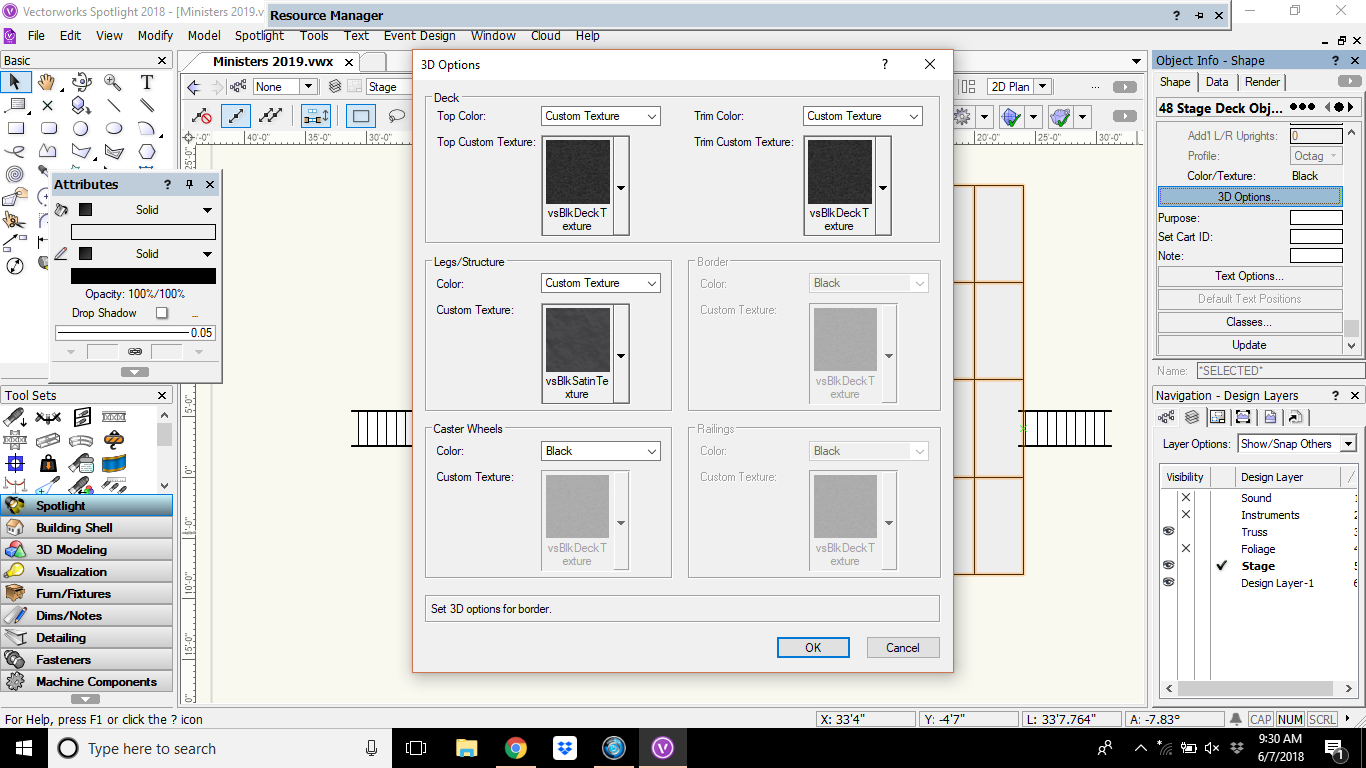This screenshot has width=1366, height=768.
Task: Select the Hexagon polygon tool
Action: pos(147,152)
